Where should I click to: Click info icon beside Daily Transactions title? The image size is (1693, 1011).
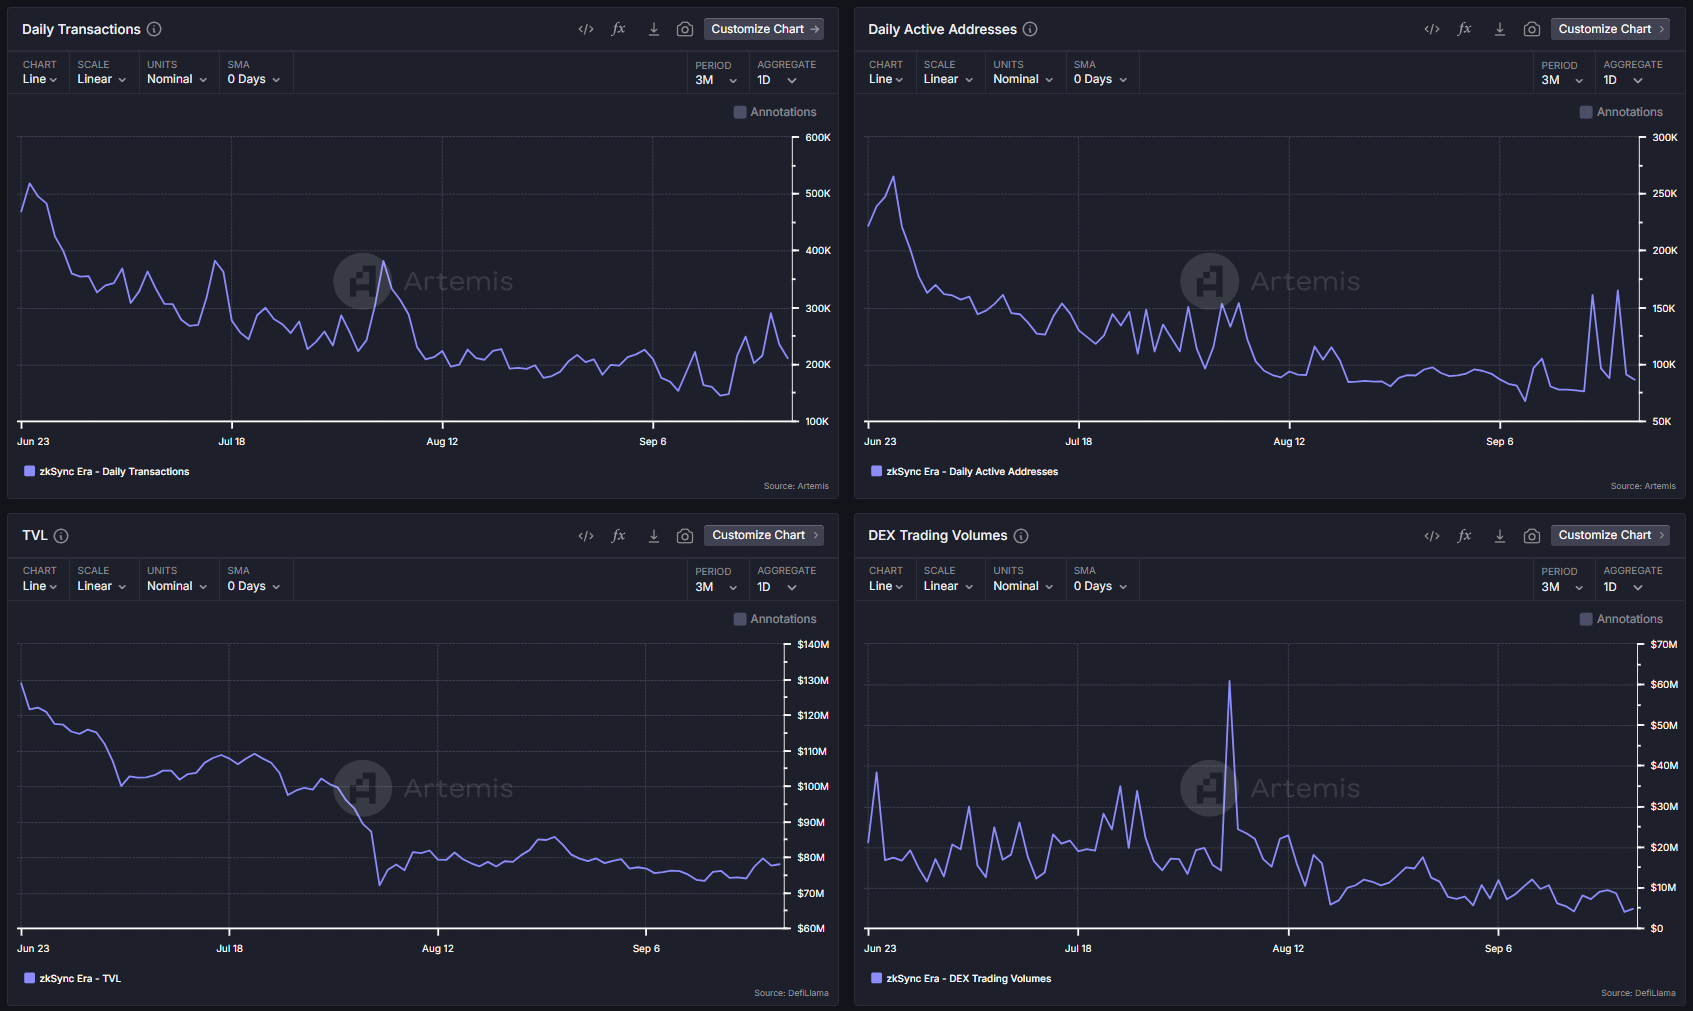154,29
